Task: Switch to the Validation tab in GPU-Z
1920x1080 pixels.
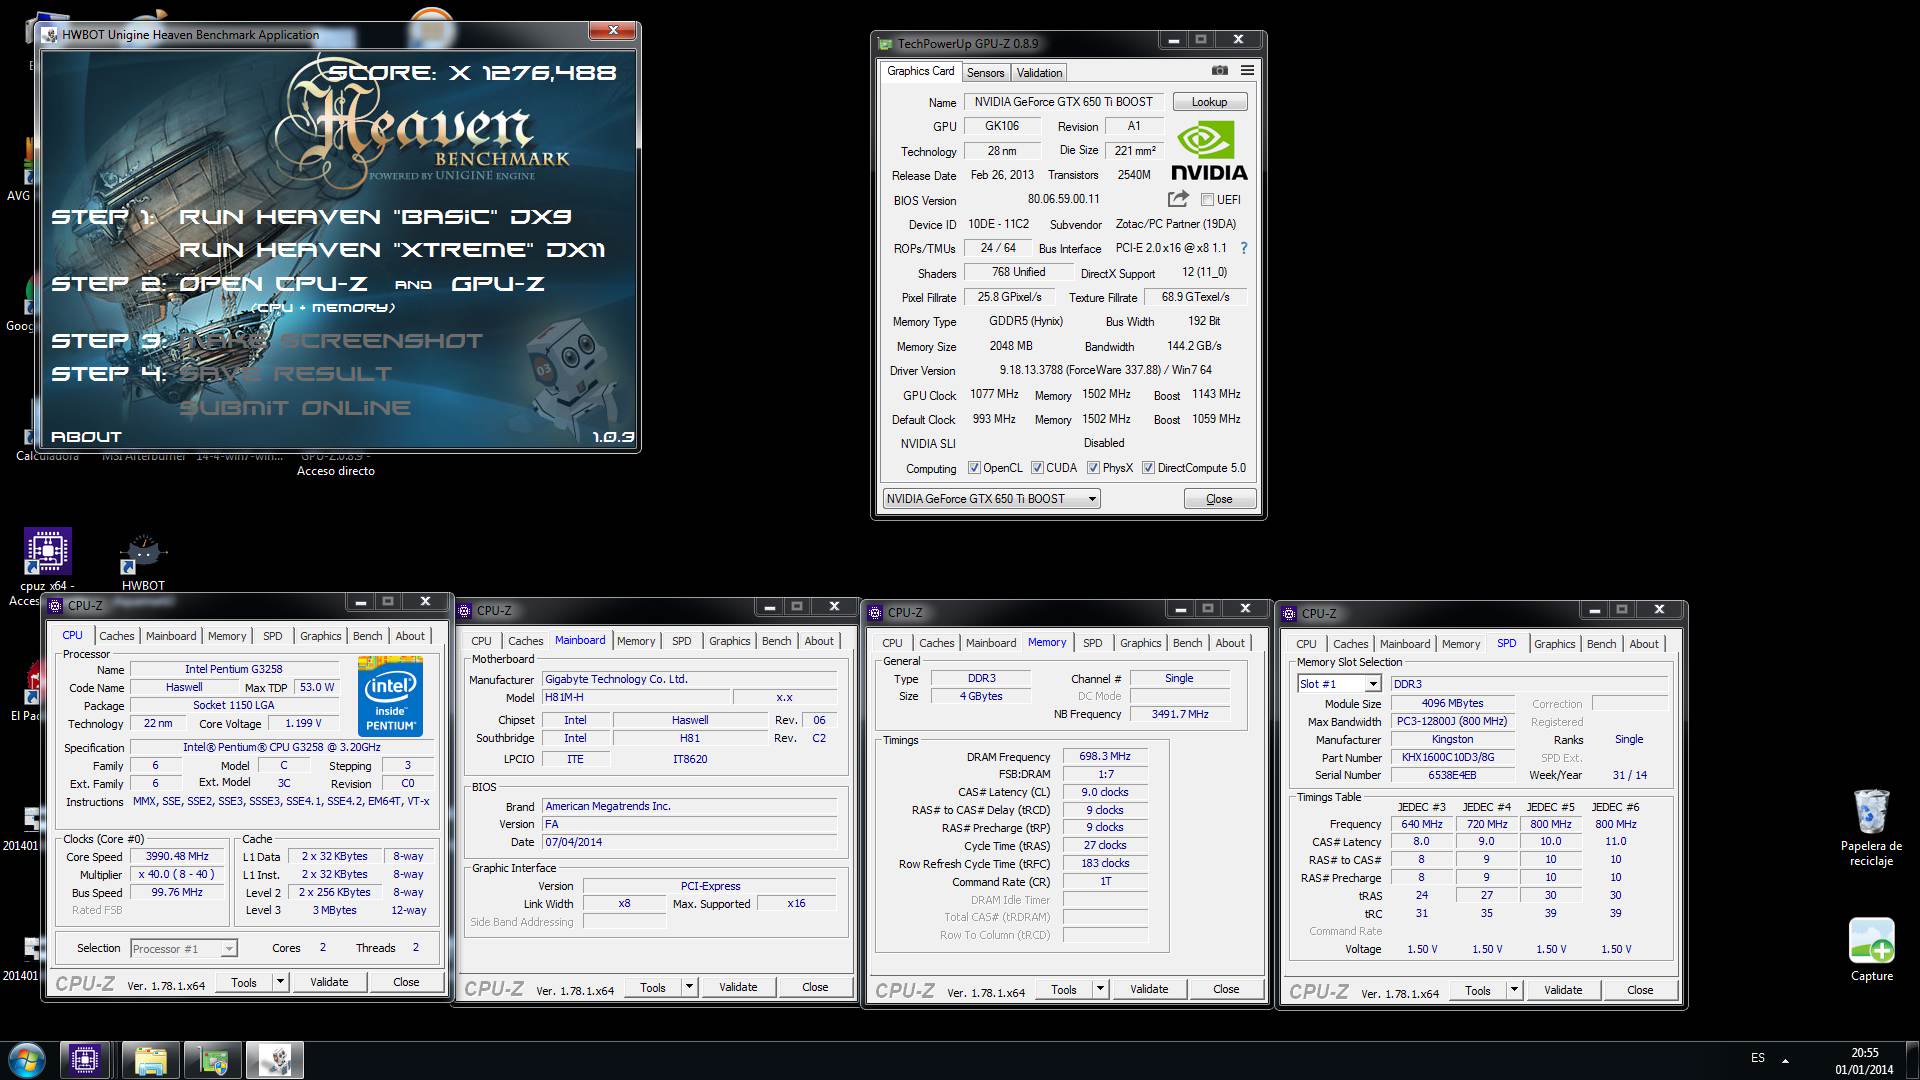Action: coord(1039,73)
